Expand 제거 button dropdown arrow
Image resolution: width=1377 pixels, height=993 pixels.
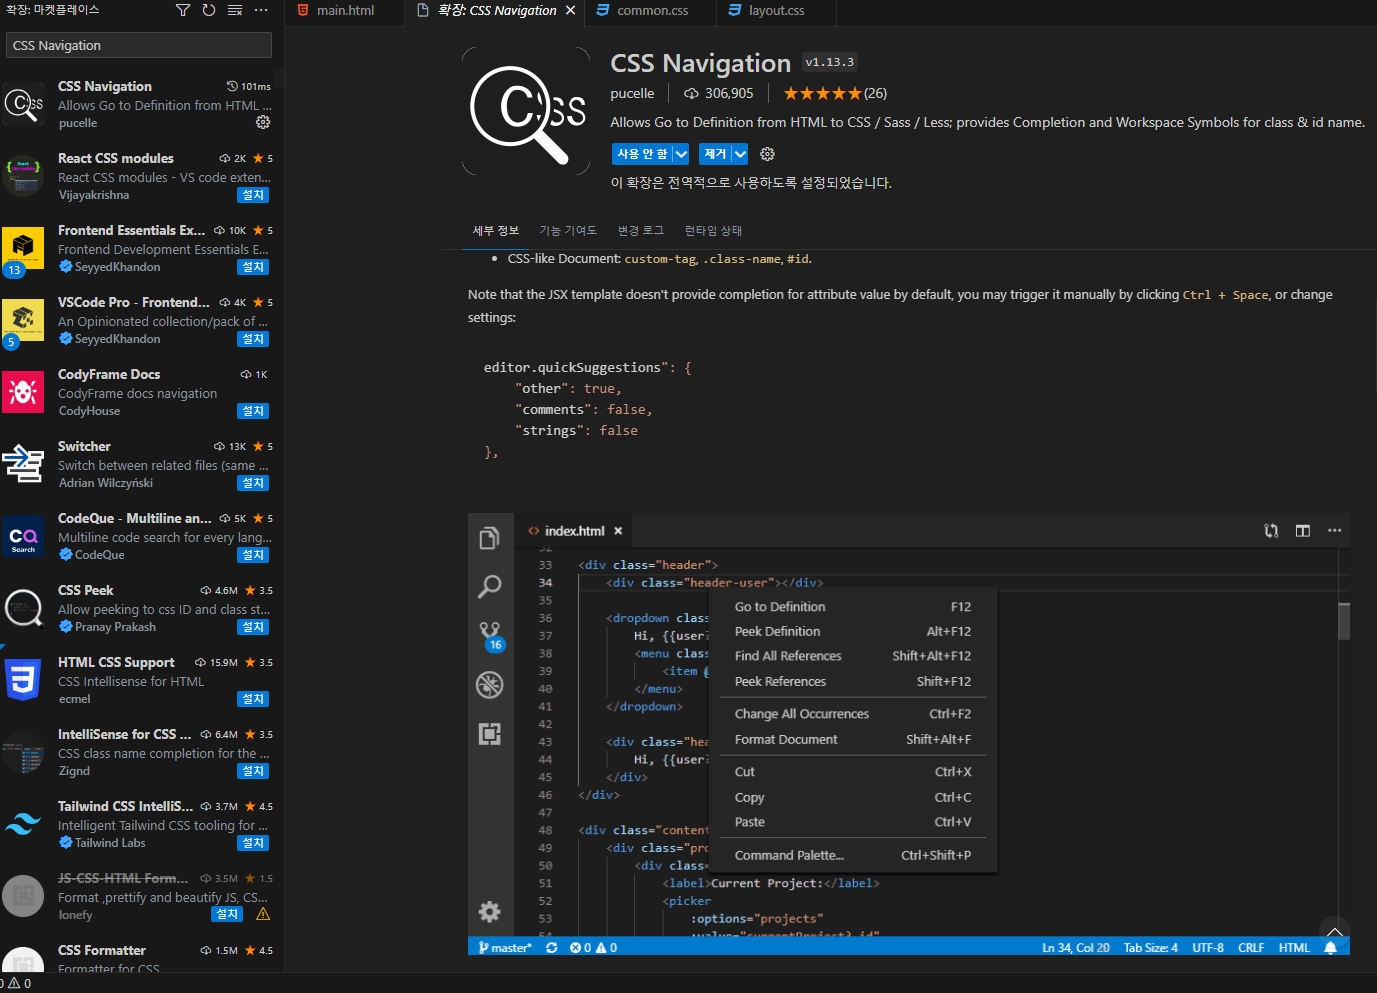(x=740, y=154)
